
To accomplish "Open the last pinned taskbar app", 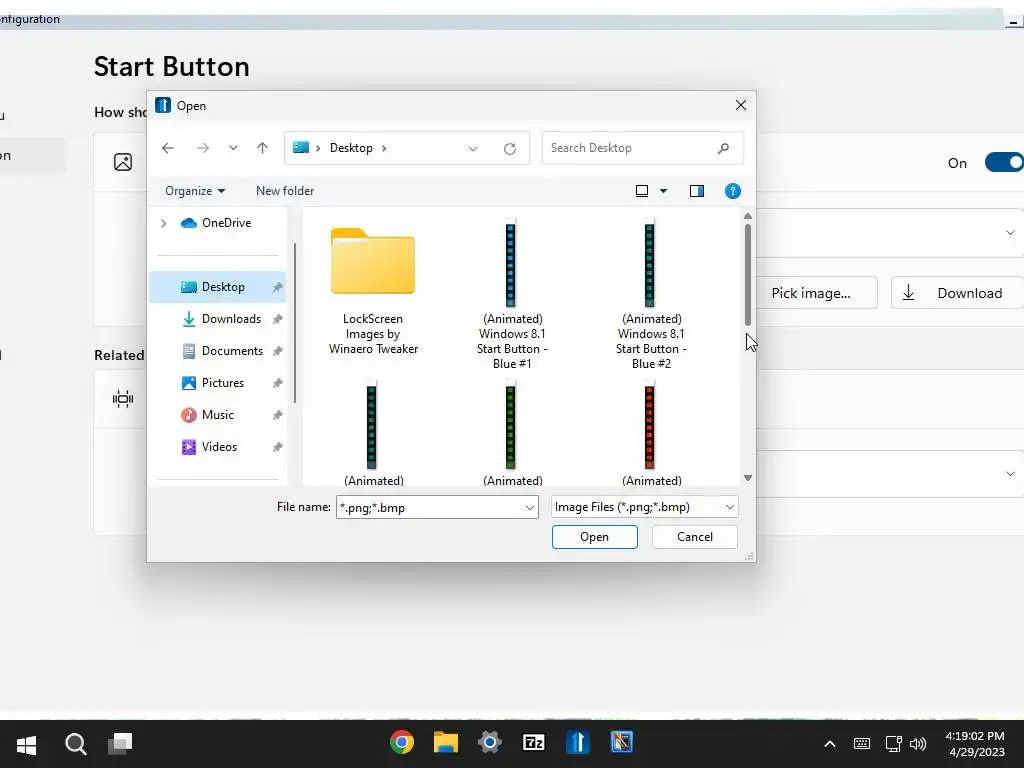I will [622, 743].
